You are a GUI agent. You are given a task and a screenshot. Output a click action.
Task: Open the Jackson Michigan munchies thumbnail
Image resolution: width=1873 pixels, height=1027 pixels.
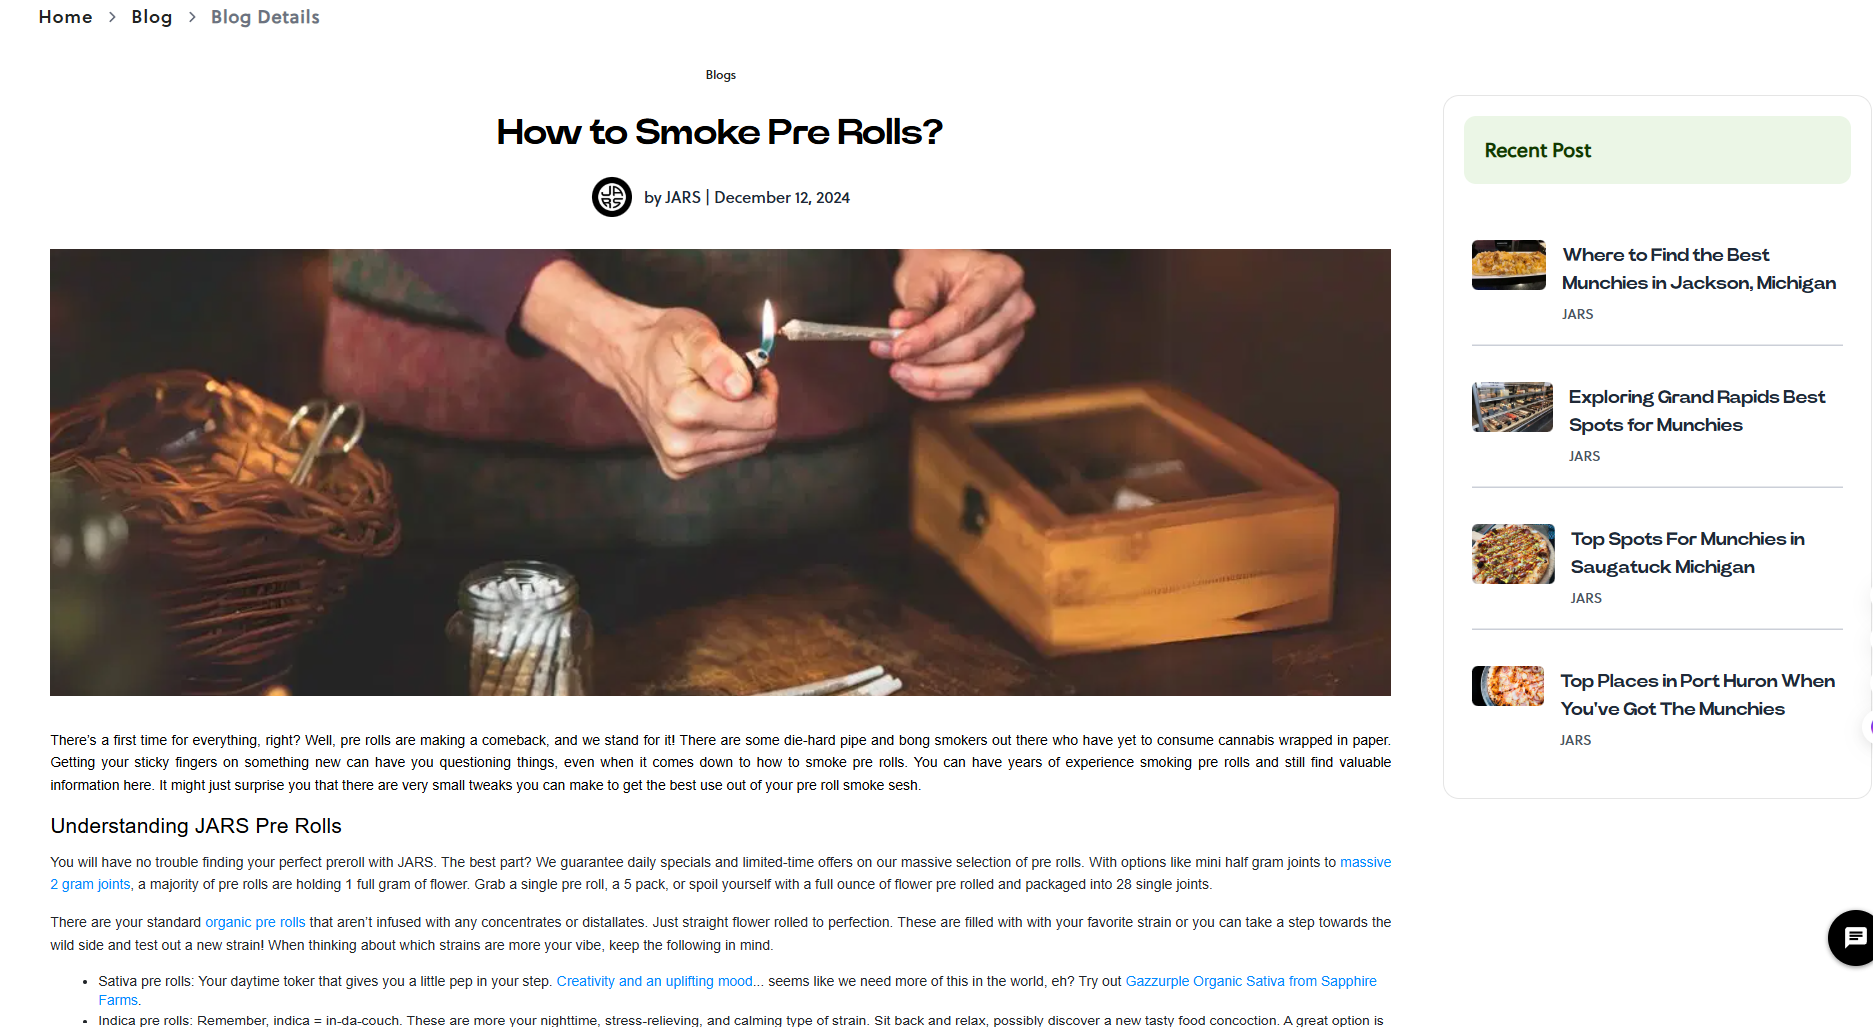(1509, 265)
